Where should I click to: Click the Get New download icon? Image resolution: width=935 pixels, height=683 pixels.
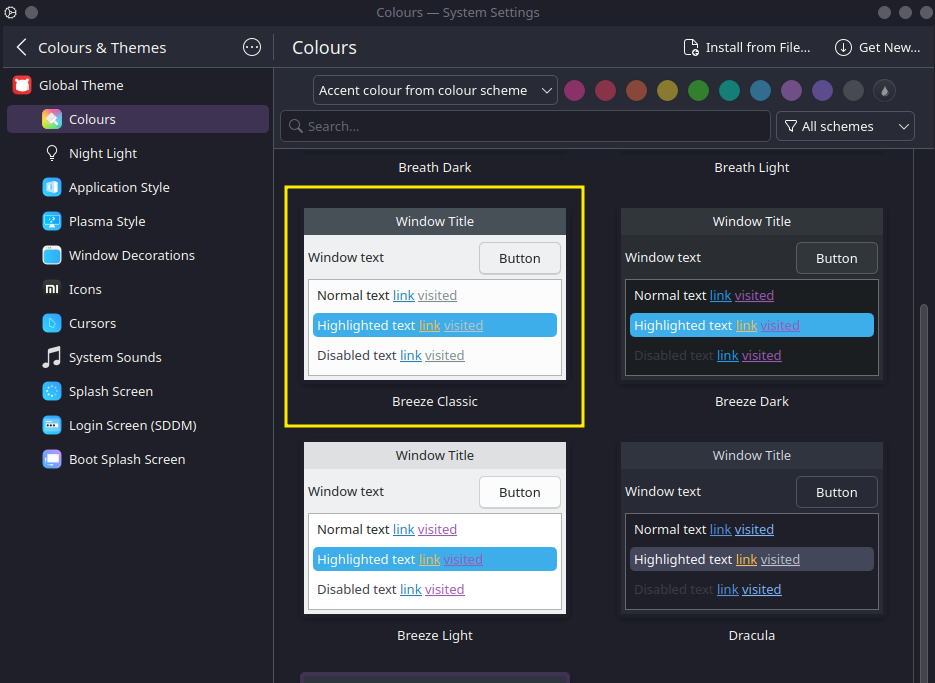click(x=843, y=47)
